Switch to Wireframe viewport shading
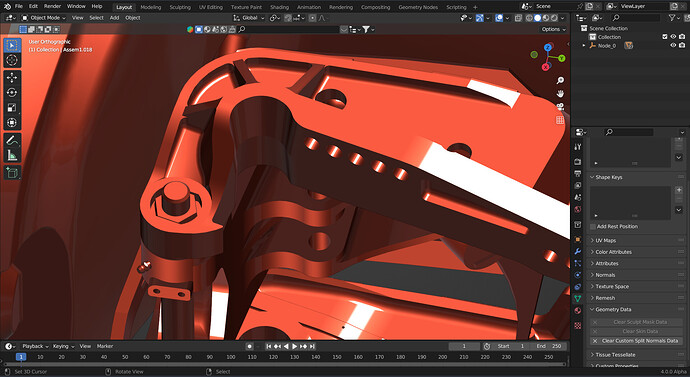The height and width of the screenshot is (377, 690). 529,18
